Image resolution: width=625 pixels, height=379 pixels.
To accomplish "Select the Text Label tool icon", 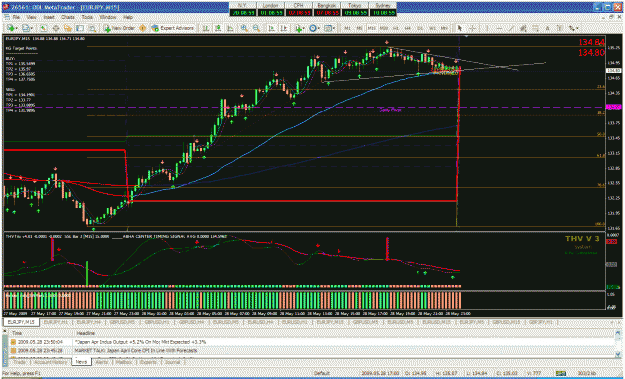I will point(560,28).
